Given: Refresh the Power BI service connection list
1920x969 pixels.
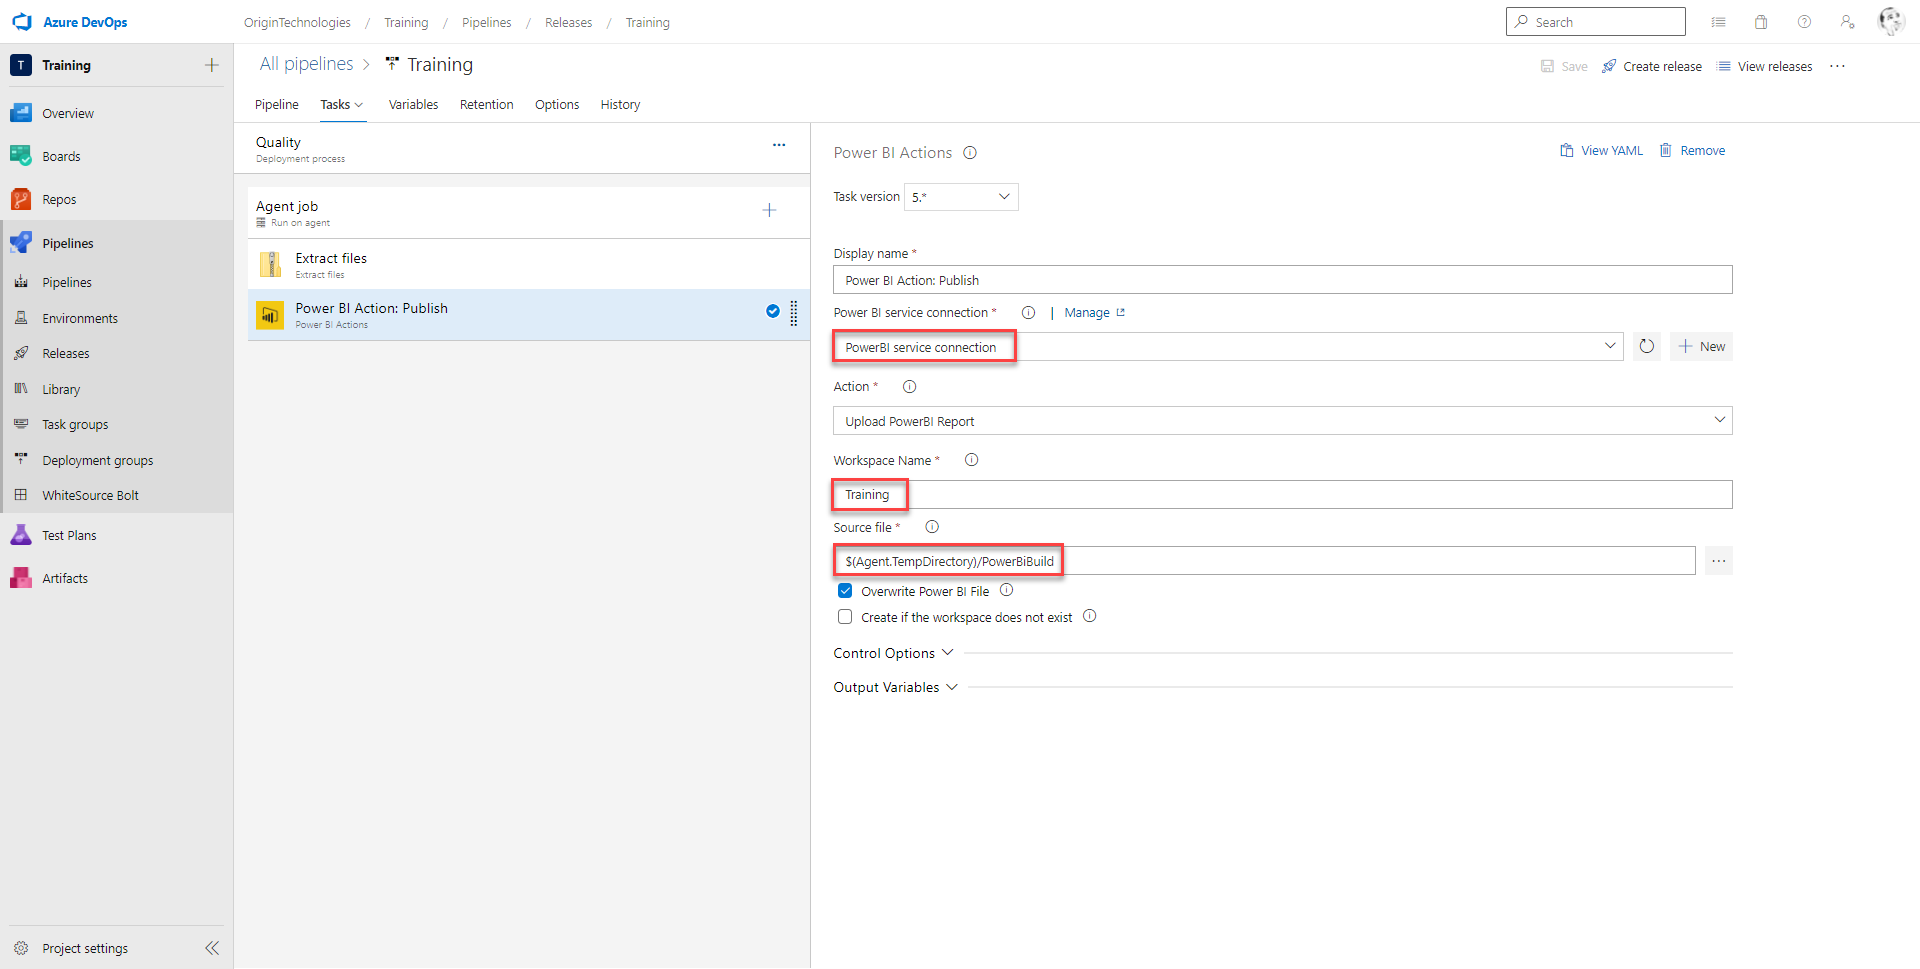Looking at the screenshot, I should click(x=1646, y=347).
